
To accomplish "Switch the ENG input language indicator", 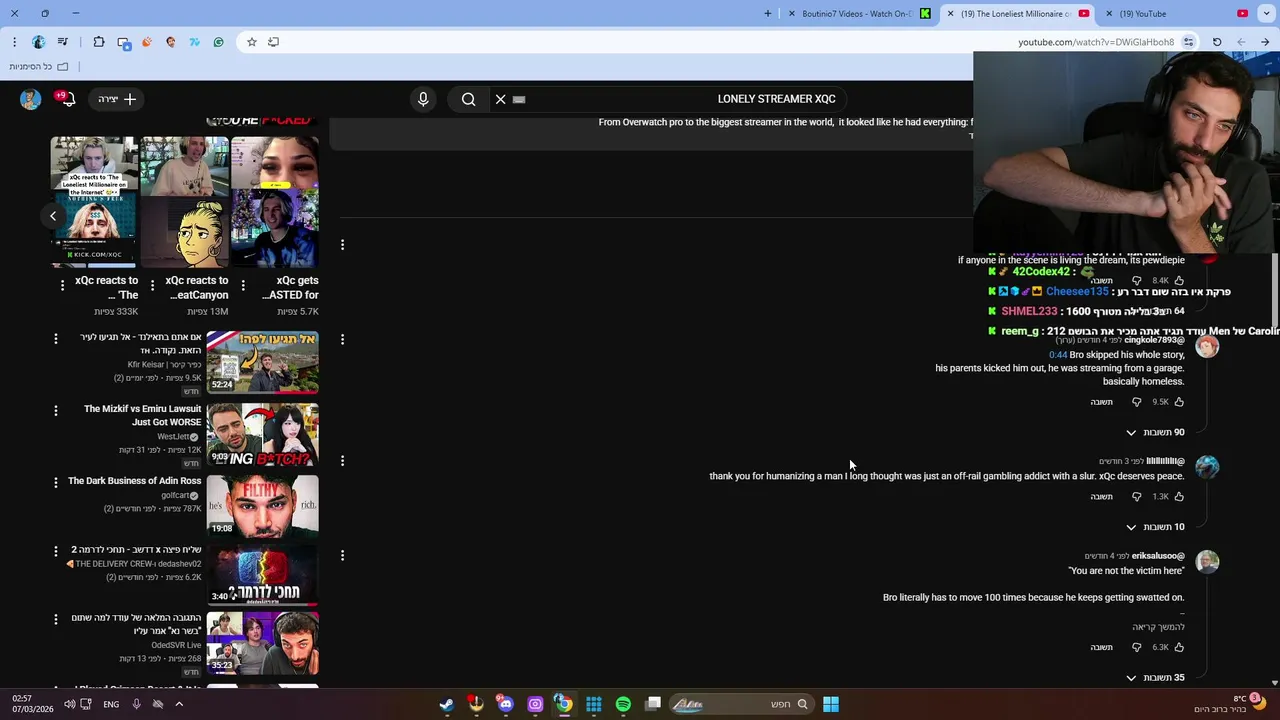I will (111, 704).
